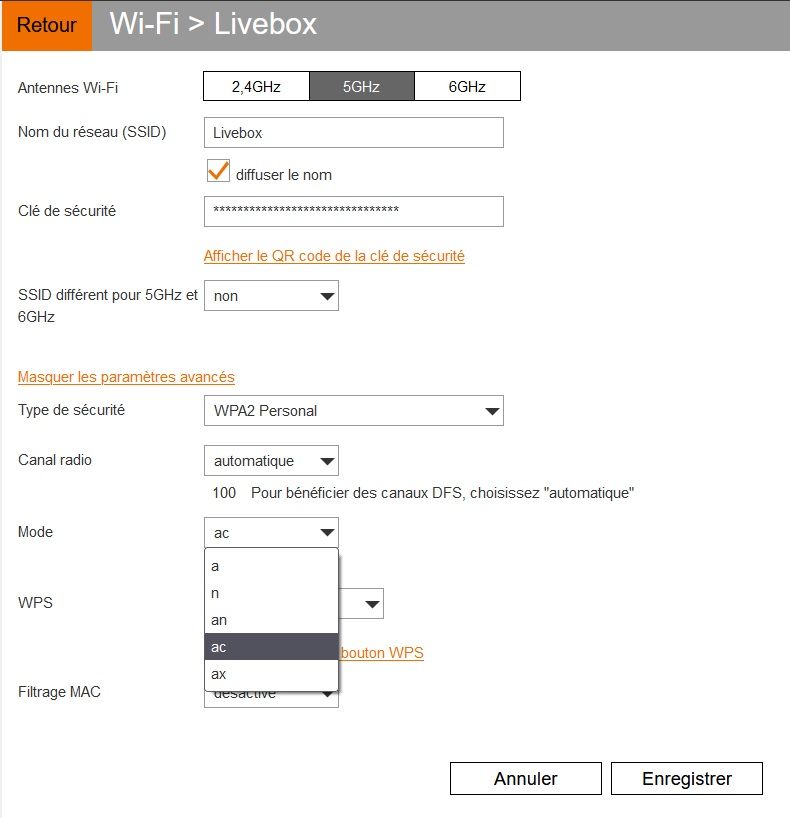Image resolution: width=790 pixels, height=818 pixels.
Task: Click the network name SSID field
Action: 353,133
